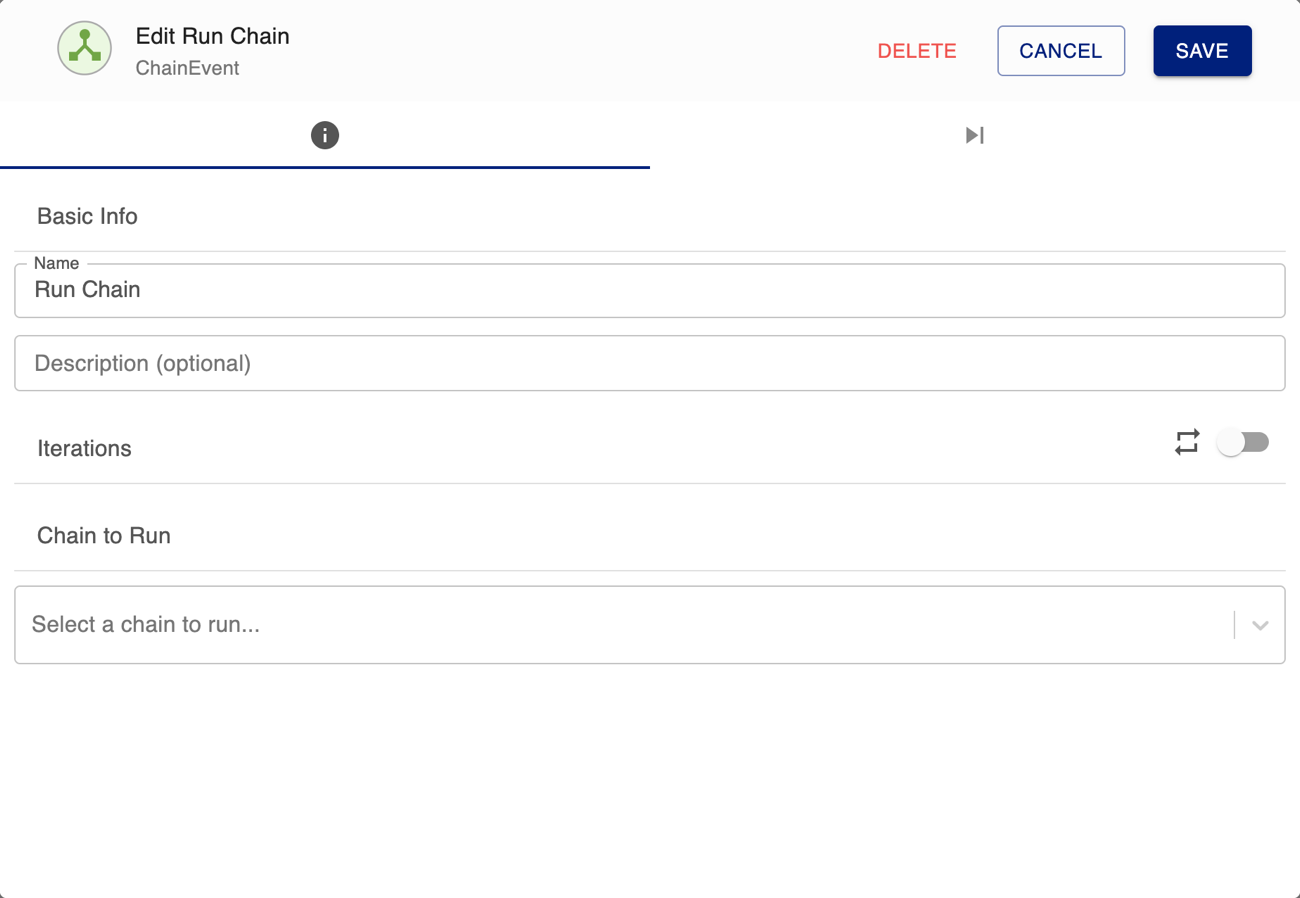Click the Chain to Run section label
This screenshot has width=1300, height=898.
[103, 535]
